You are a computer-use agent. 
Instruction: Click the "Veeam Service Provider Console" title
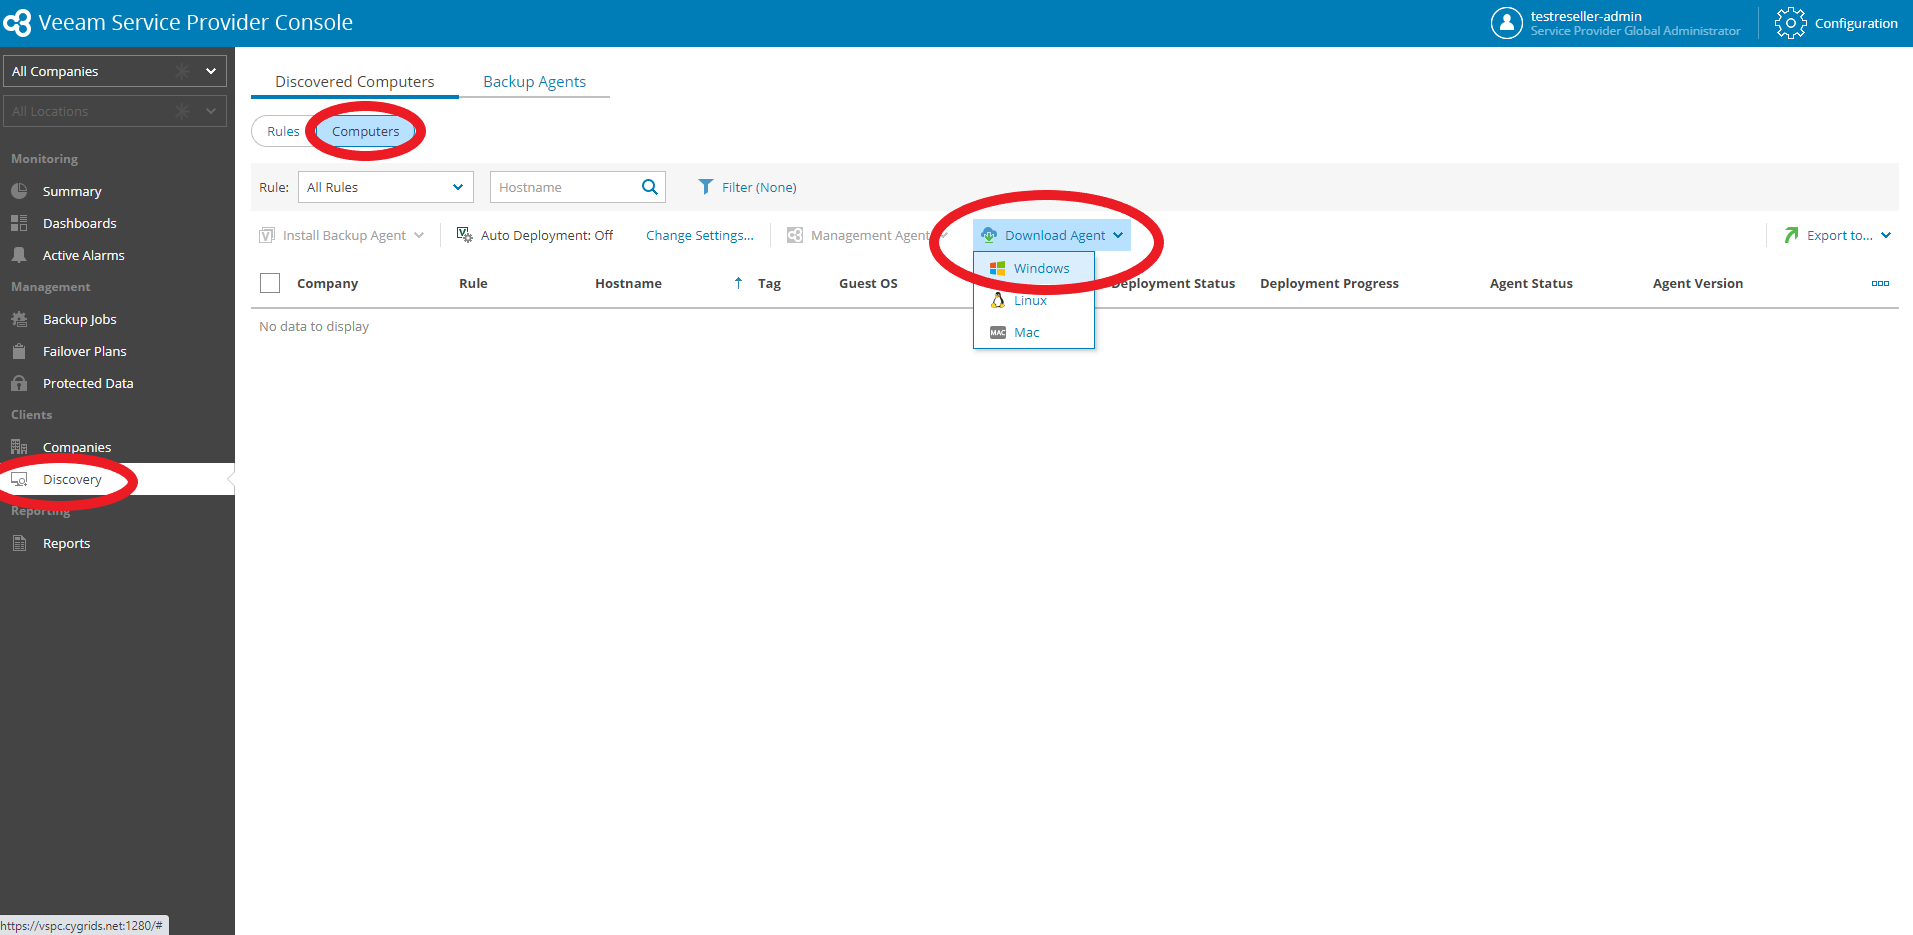pos(195,22)
